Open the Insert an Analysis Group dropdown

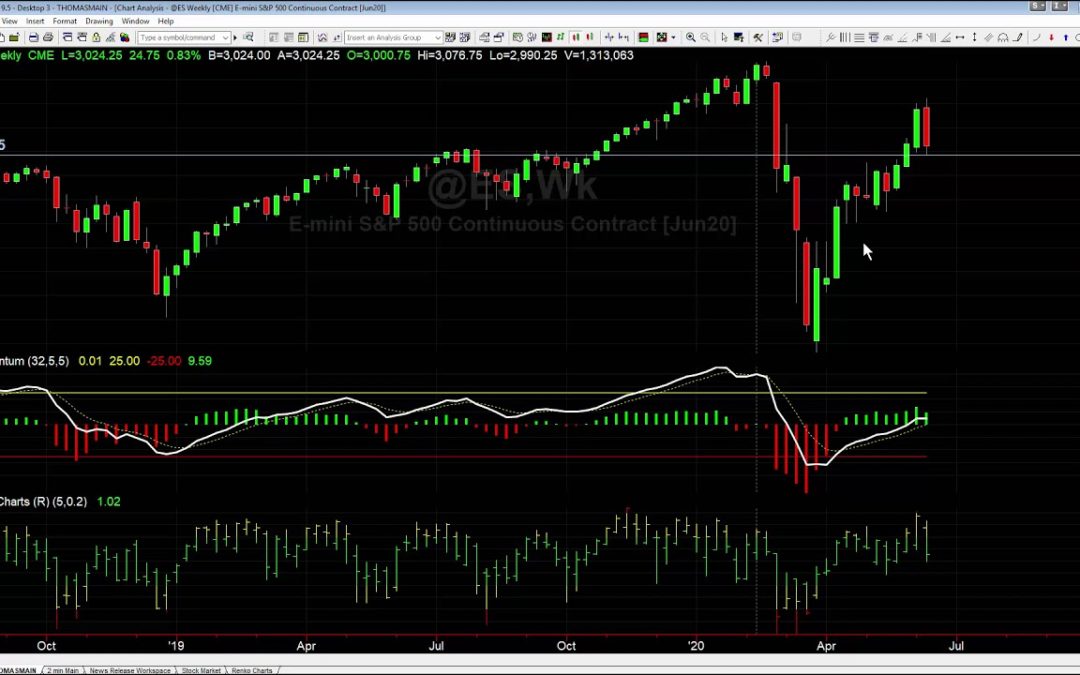click(x=437, y=36)
